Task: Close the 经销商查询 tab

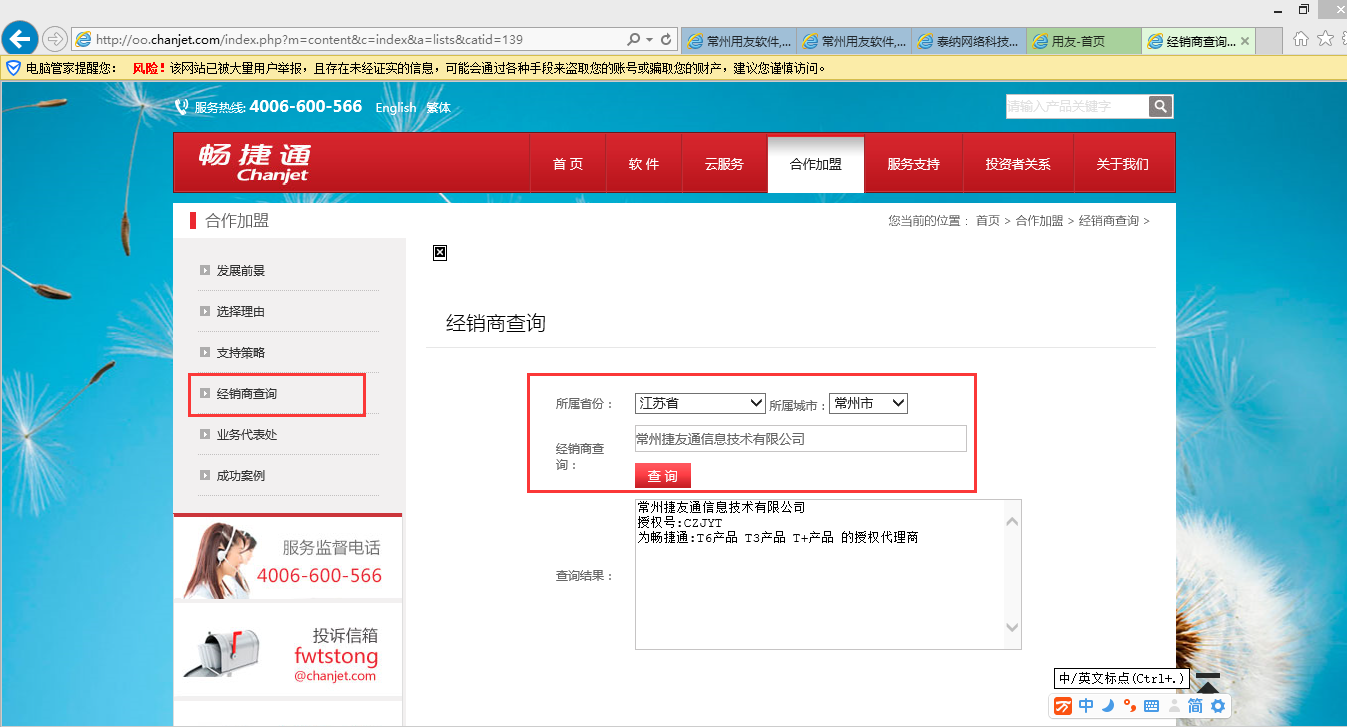Action: 1245,41
